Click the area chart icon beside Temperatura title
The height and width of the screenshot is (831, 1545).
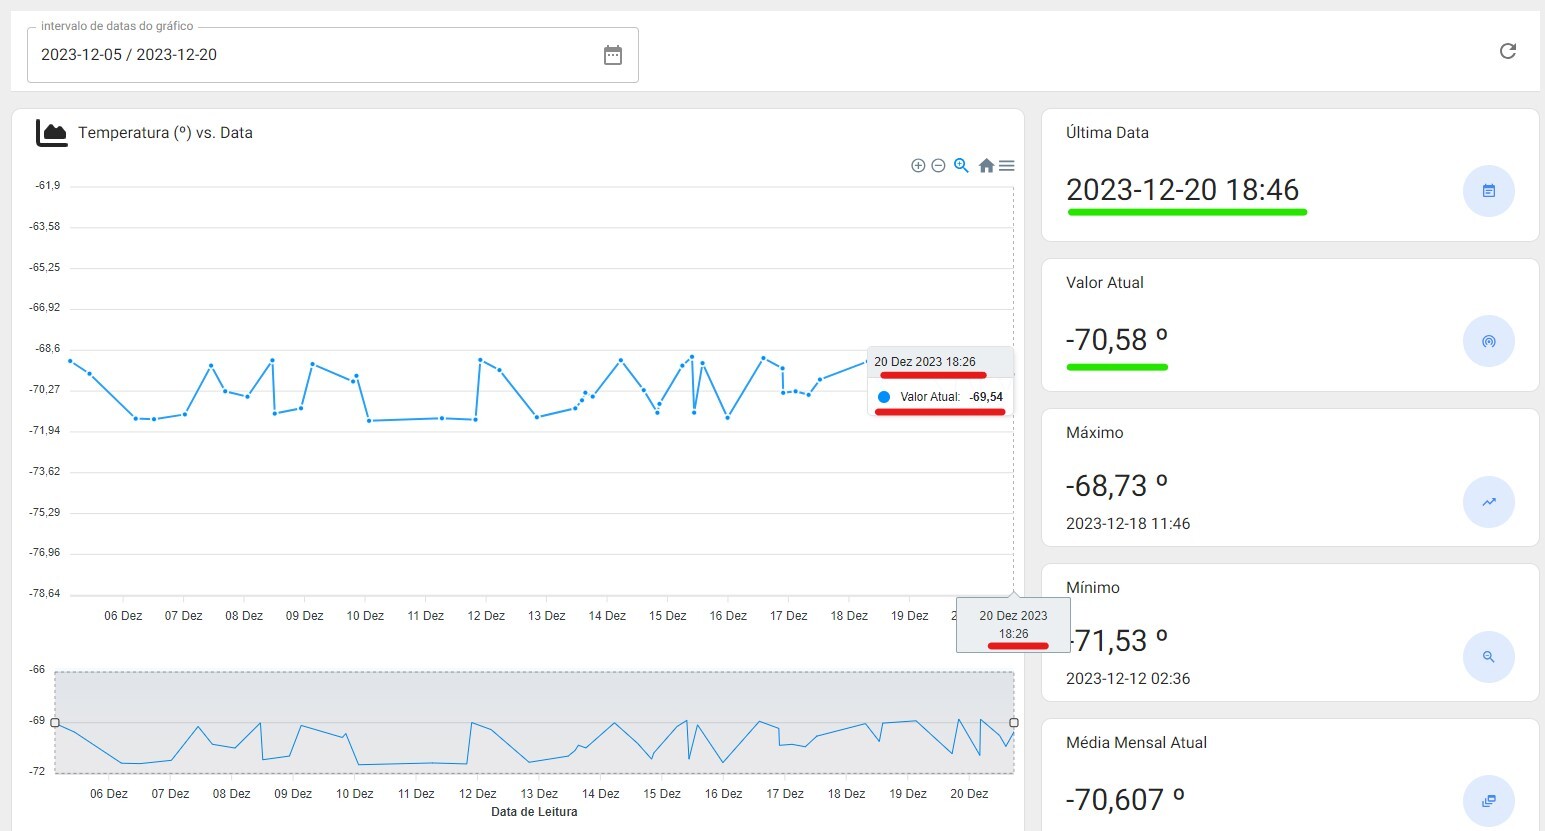(52, 133)
